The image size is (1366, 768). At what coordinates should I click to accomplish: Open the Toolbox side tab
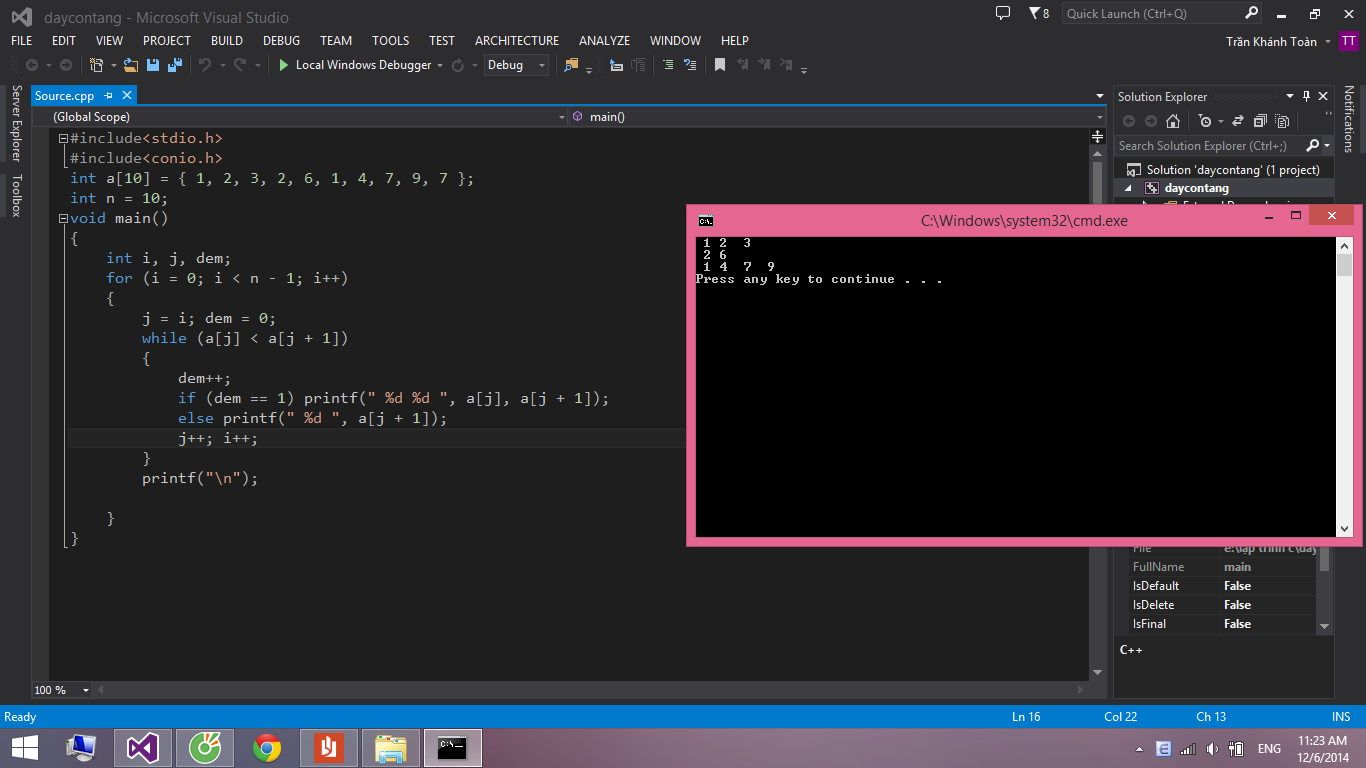(16, 196)
